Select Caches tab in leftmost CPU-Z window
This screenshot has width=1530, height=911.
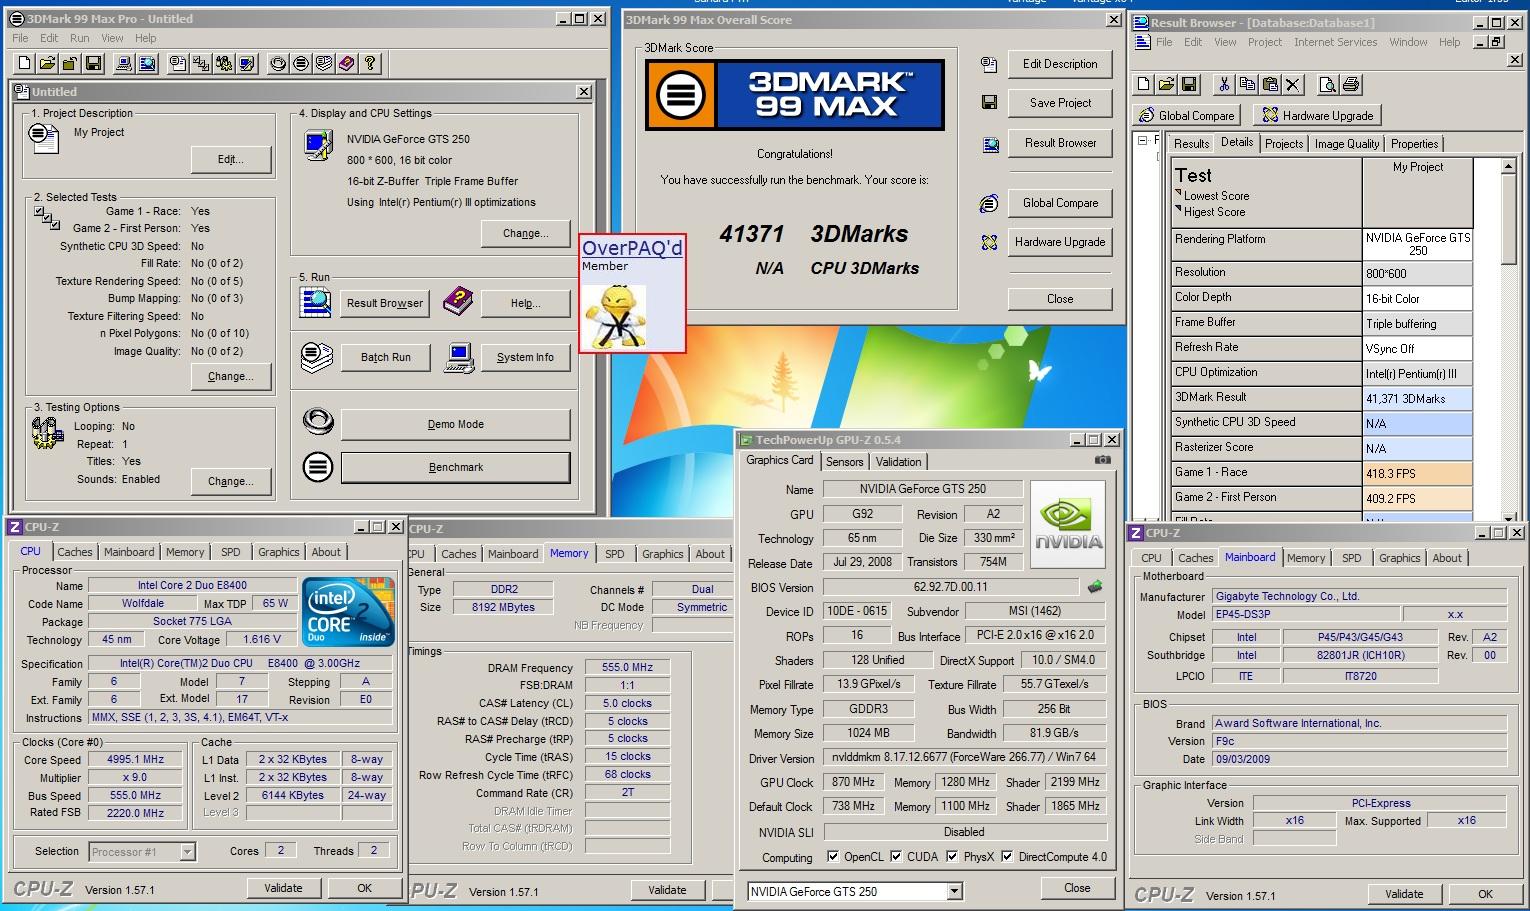[x=74, y=552]
